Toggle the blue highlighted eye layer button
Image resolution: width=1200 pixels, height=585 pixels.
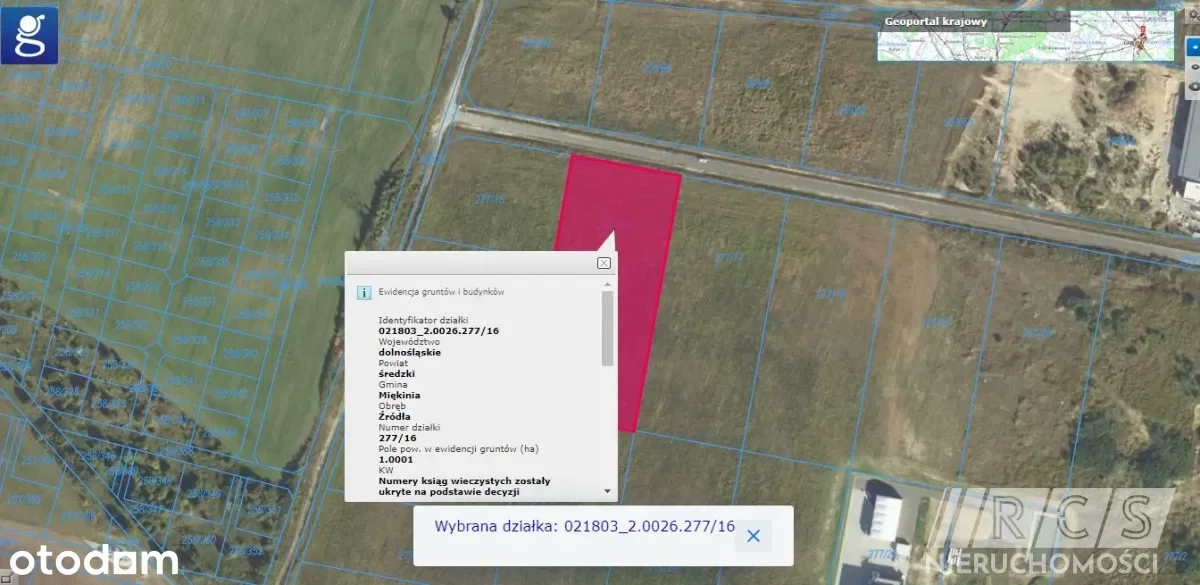click(x=1192, y=46)
